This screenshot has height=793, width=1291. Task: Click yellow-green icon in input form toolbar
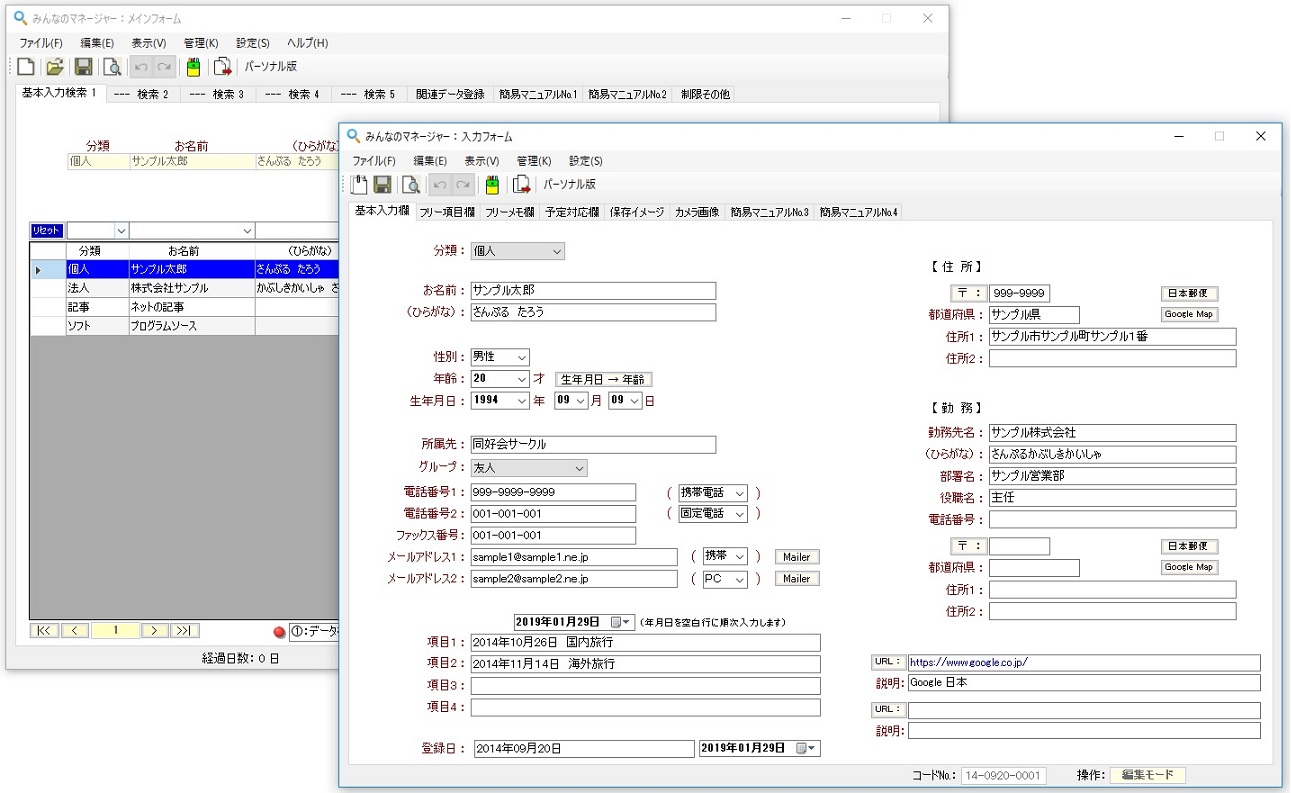(x=491, y=185)
